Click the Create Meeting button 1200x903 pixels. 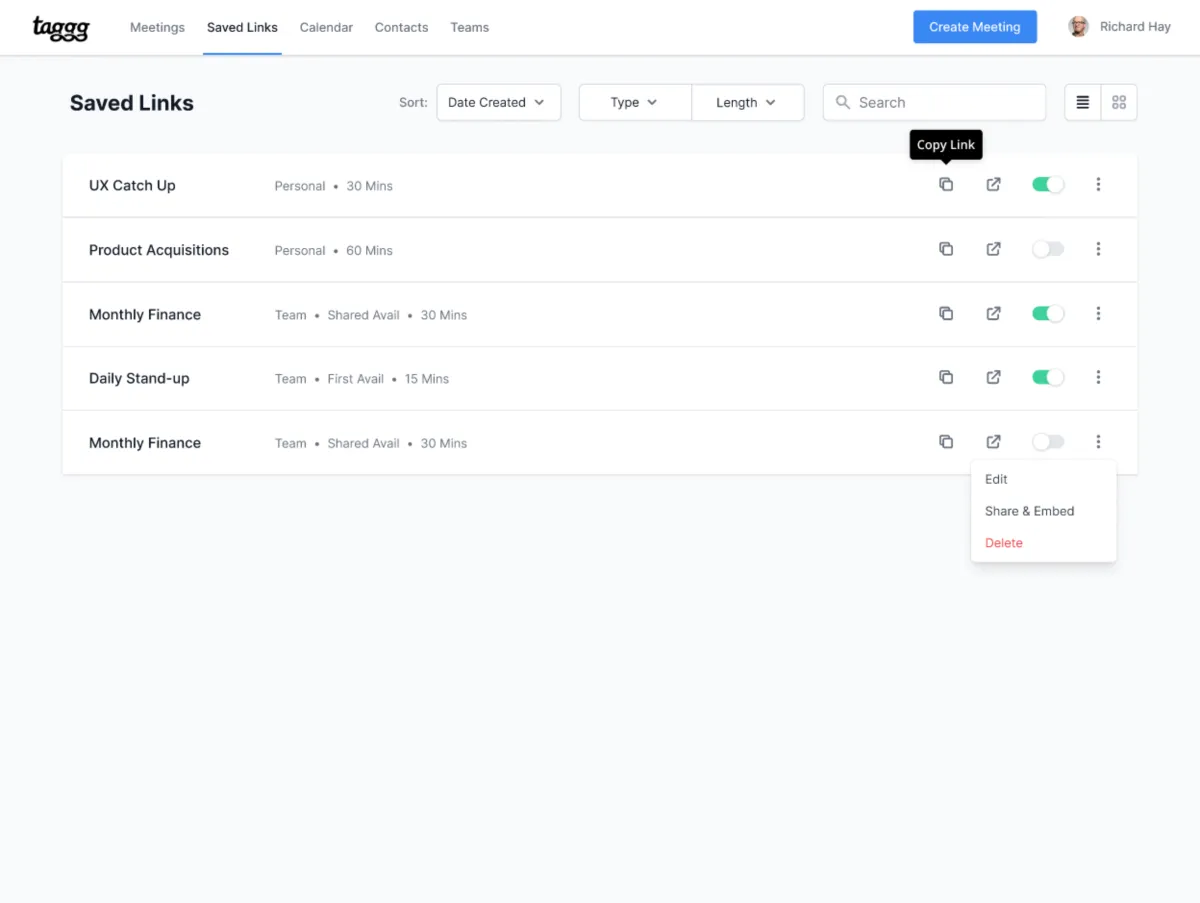coord(974,27)
